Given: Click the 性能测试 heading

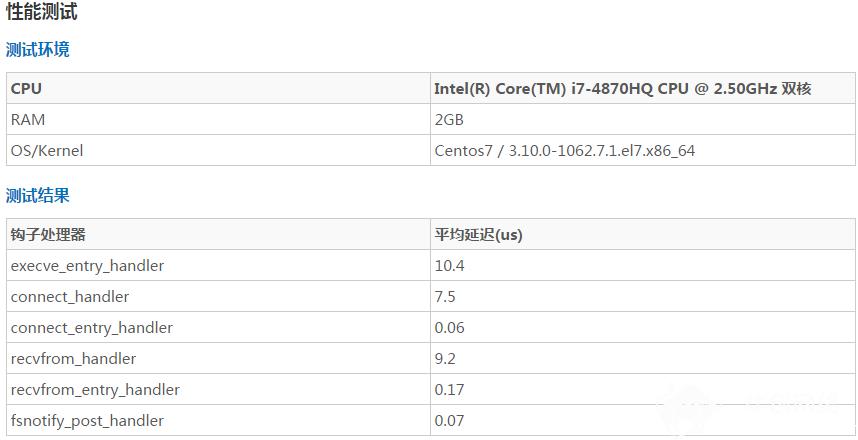Looking at the screenshot, I should tap(42, 11).
